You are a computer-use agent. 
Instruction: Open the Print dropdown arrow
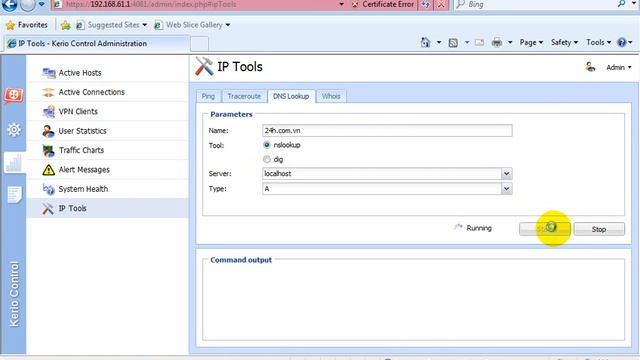(510, 42)
